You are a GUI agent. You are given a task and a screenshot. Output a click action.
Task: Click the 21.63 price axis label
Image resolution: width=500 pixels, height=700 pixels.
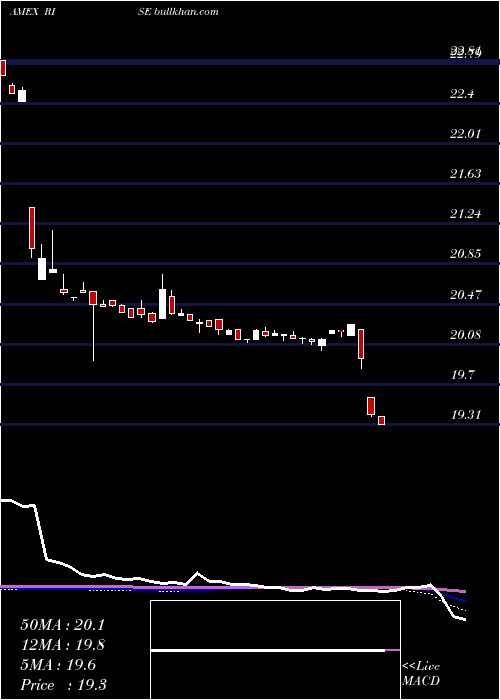pyautogui.click(x=466, y=174)
